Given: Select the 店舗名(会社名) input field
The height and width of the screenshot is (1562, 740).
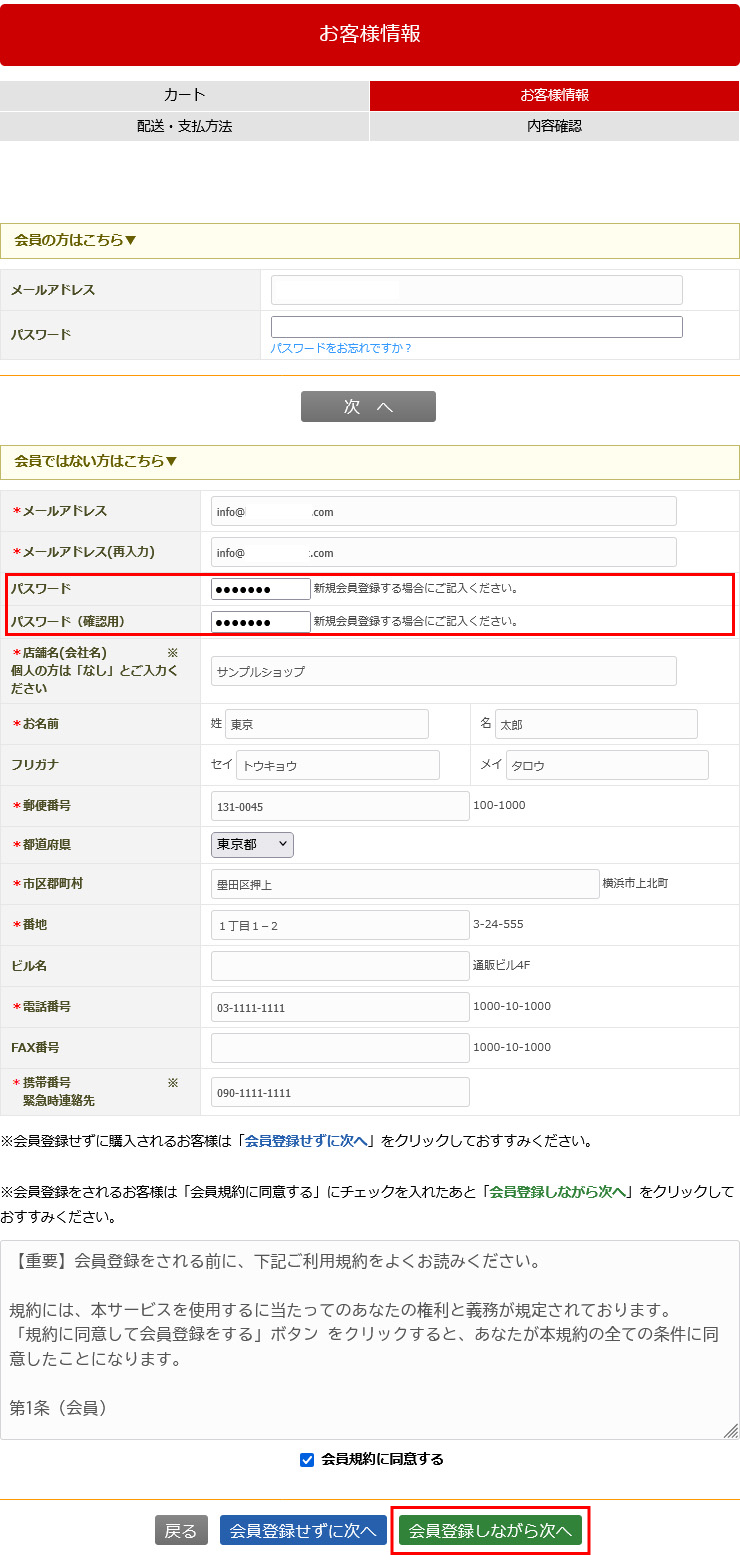Looking at the screenshot, I should pos(443,671).
